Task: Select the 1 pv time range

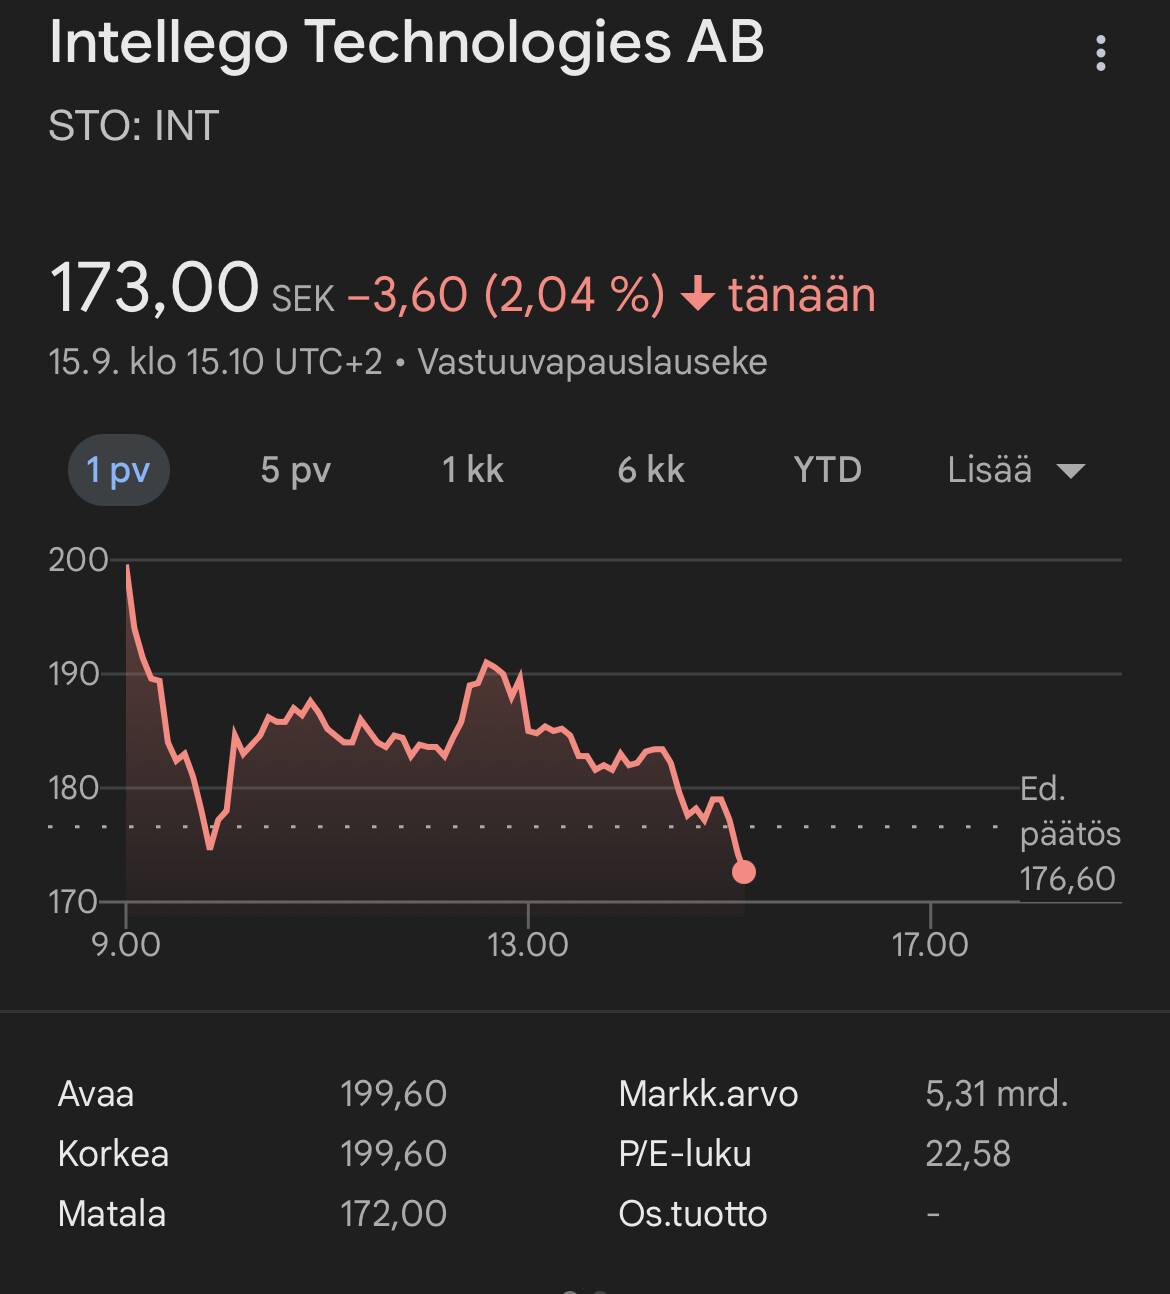Action: (x=118, y=470)
